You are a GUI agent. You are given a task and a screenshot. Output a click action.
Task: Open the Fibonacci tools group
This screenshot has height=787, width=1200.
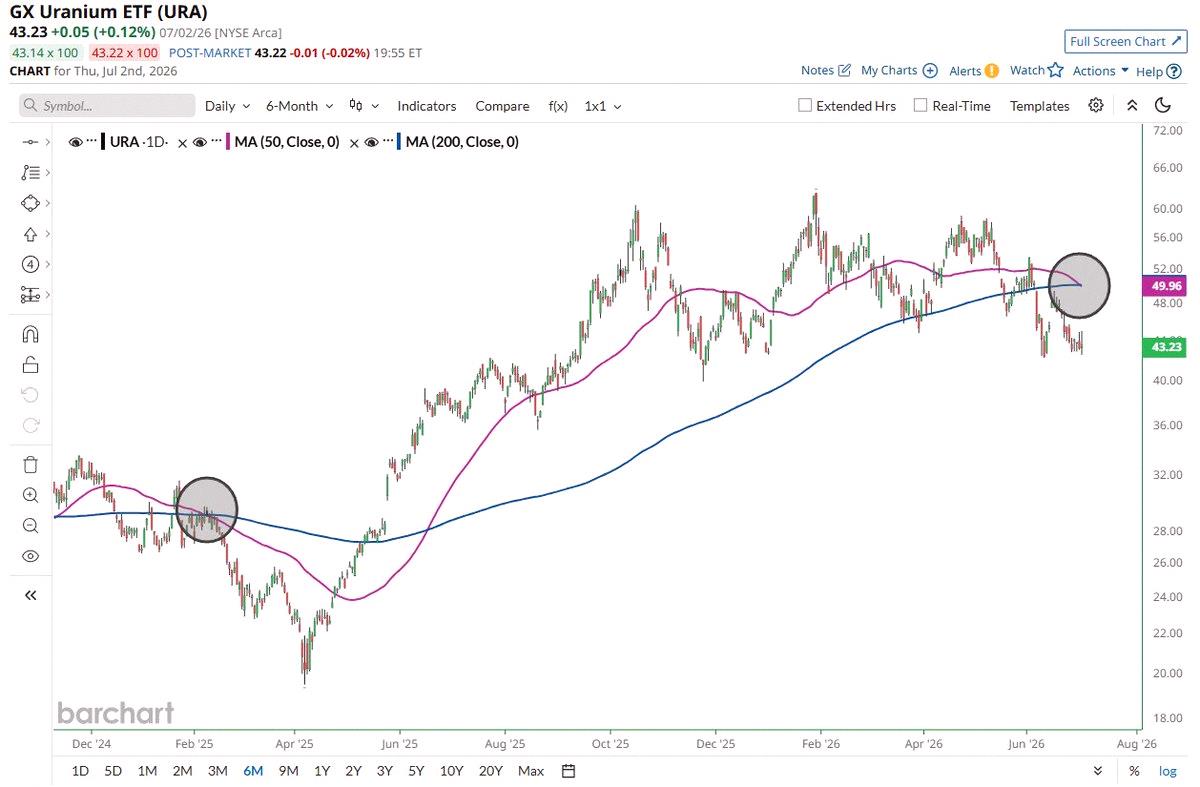(x=30, y=172)
